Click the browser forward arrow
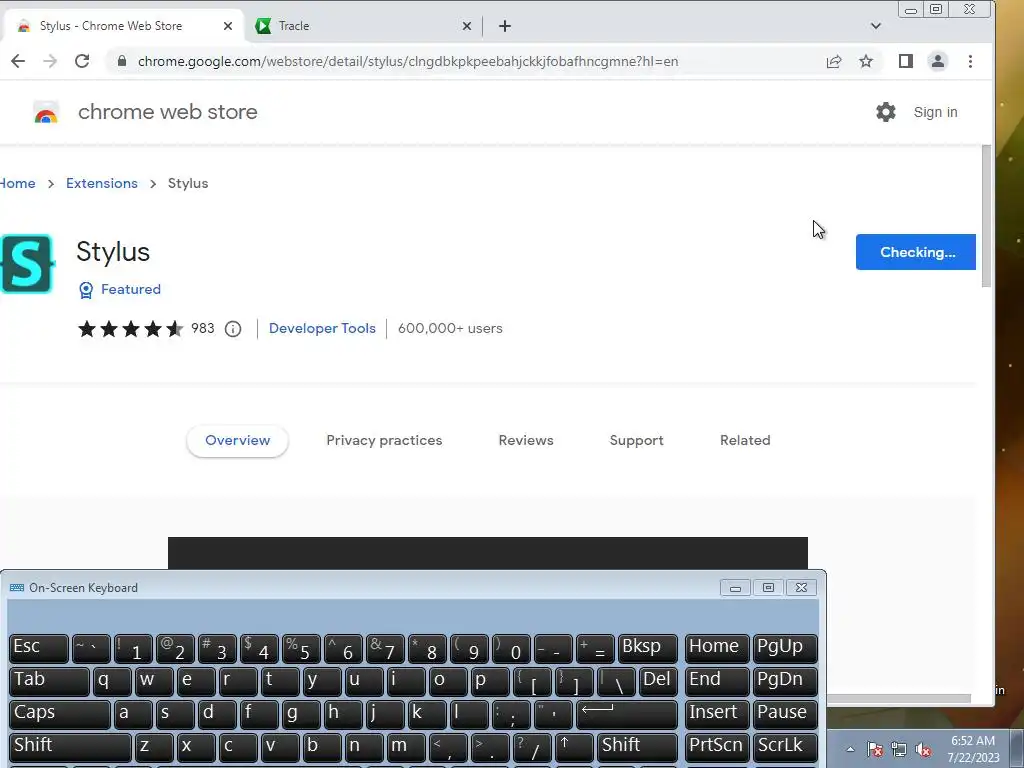The width and height of the screenshot is (1024, 768). tap(50, 61)
